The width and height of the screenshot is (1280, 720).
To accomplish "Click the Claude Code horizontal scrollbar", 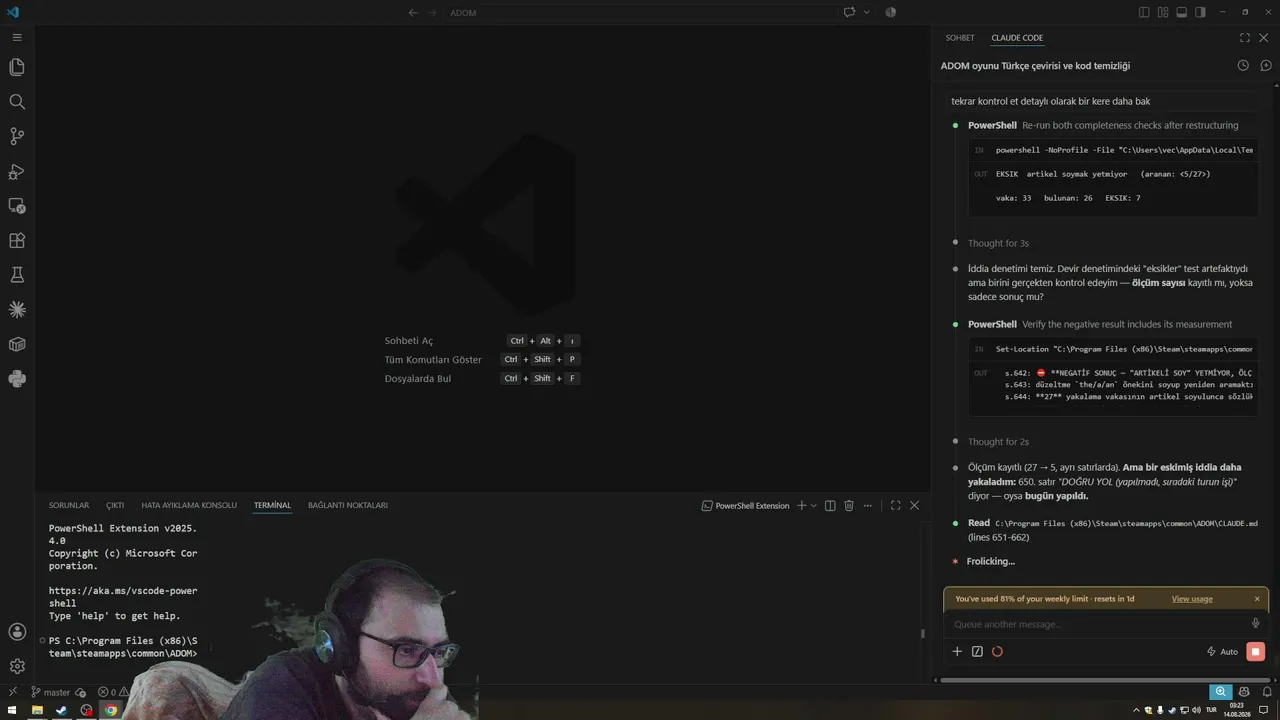I will point(1107,680).
